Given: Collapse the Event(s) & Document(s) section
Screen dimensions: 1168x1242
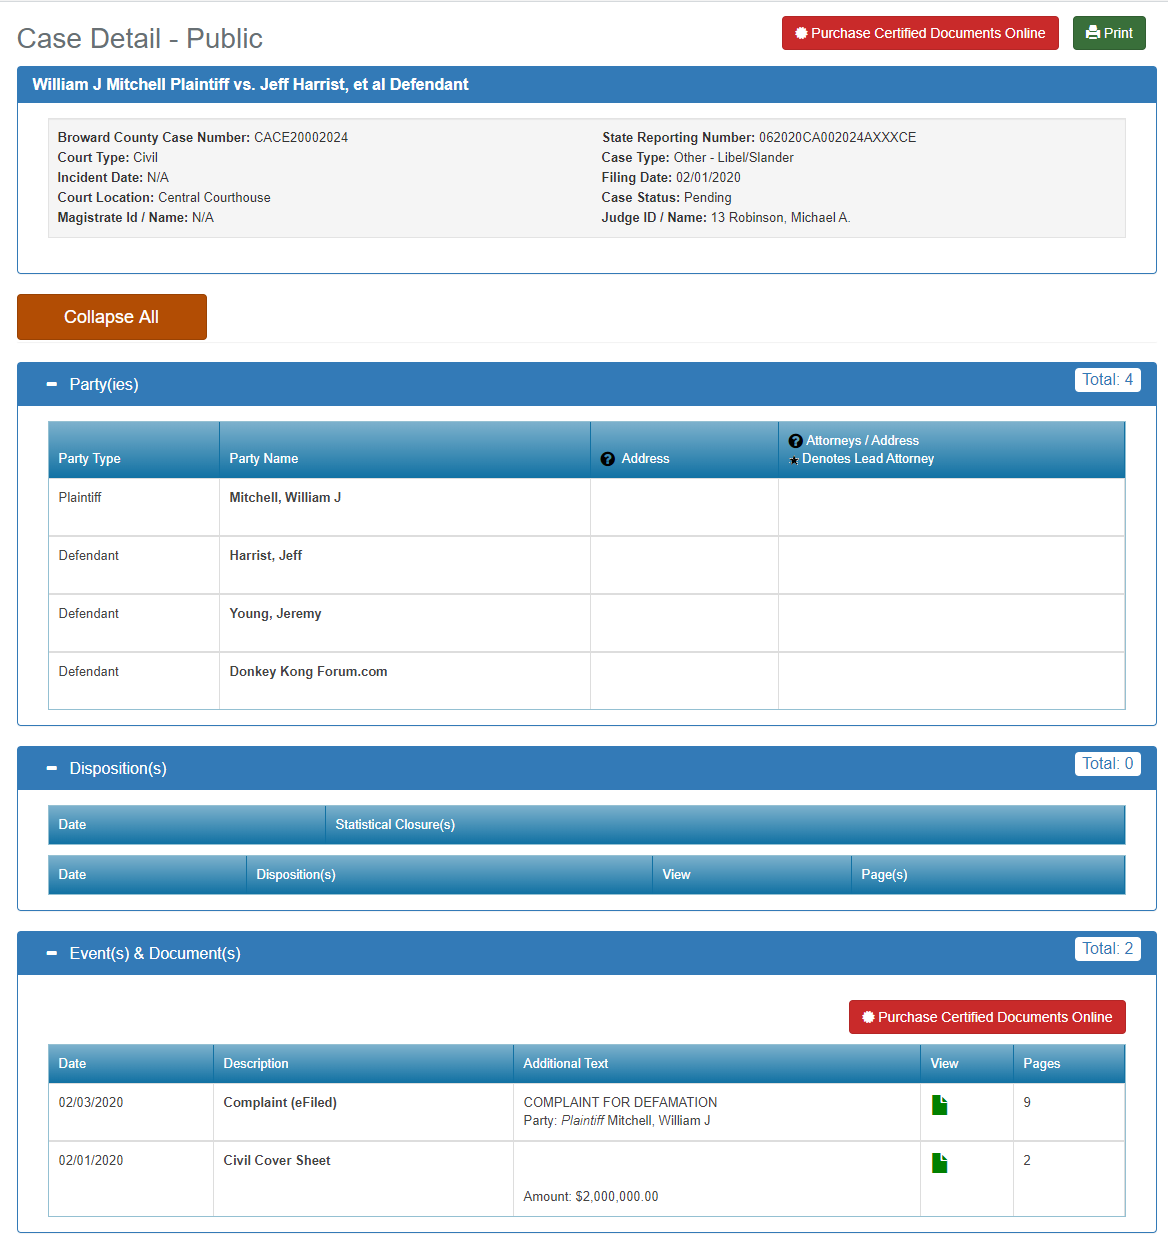Looking at the screenshot, I should tap(52, 953).
